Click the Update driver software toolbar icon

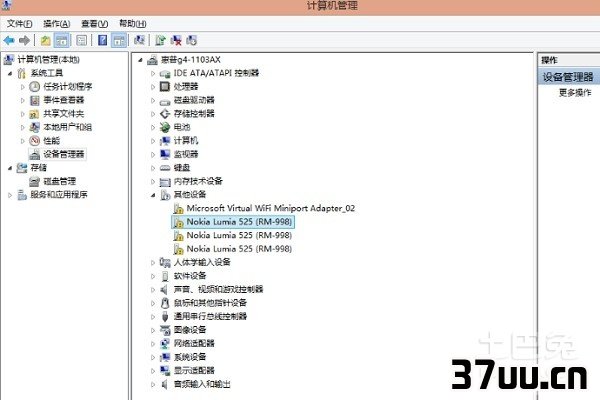160,40
